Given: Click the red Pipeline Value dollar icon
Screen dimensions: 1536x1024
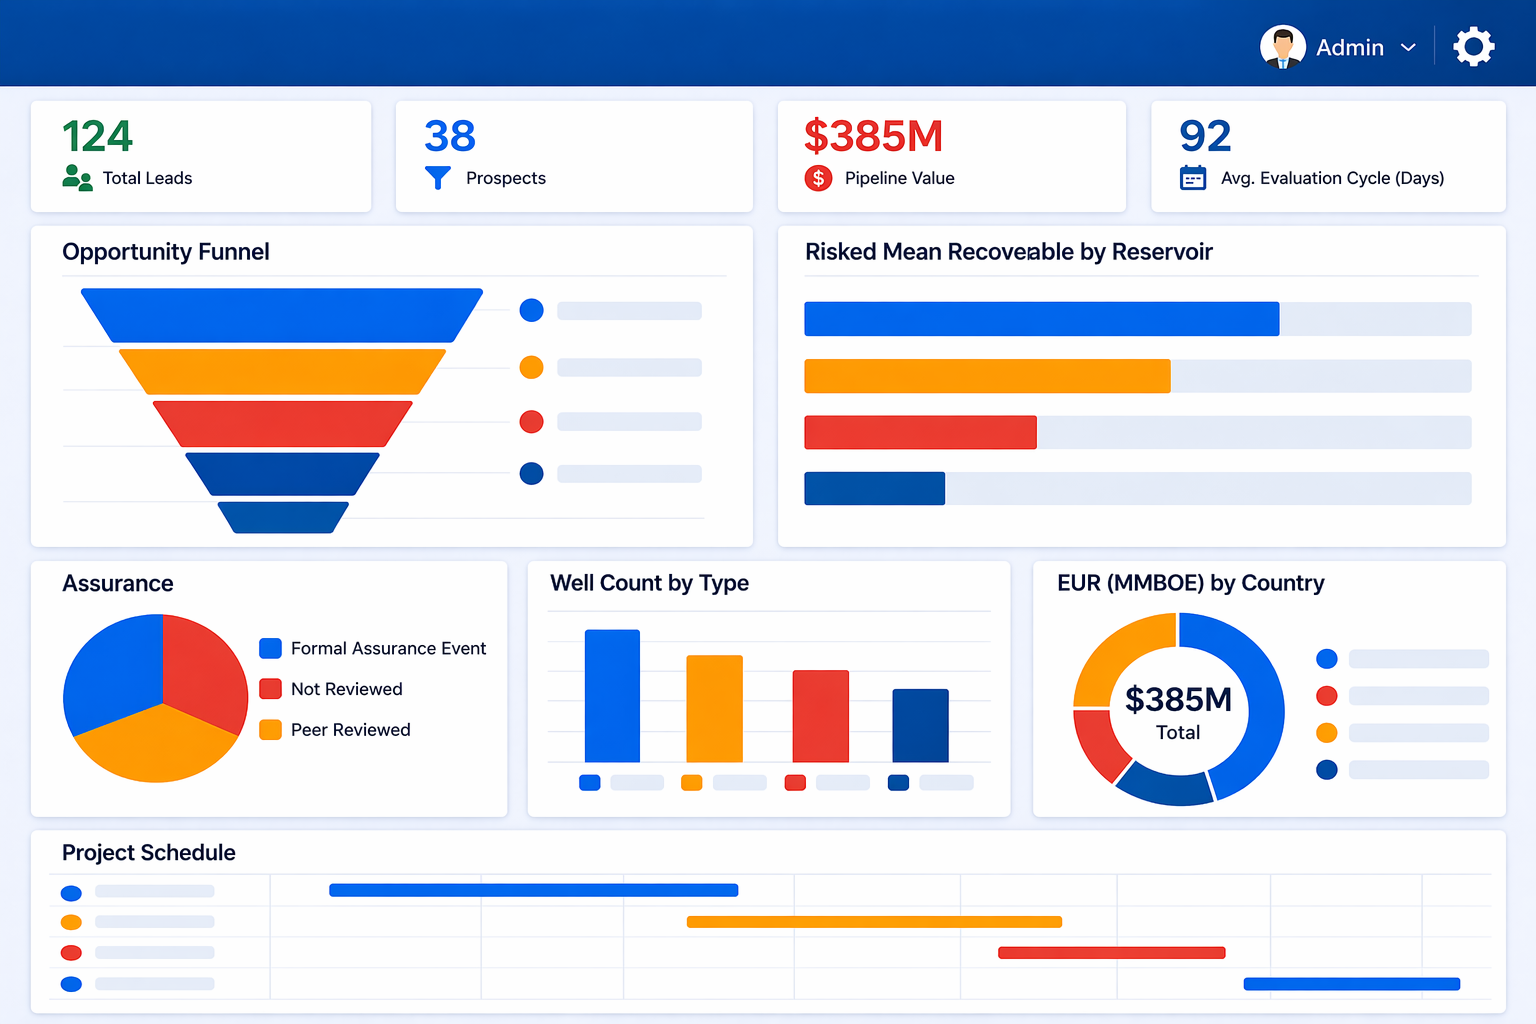Looking at the screenshot, I should 818,178.
